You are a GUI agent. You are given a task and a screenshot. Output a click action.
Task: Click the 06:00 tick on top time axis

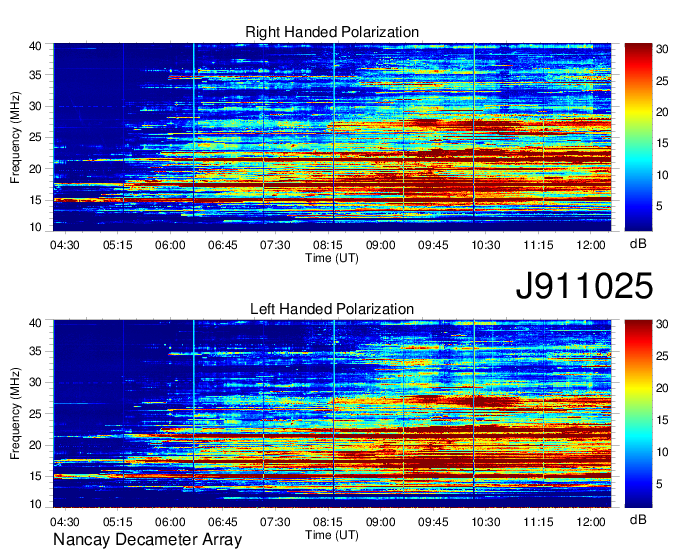coord(170,245)
